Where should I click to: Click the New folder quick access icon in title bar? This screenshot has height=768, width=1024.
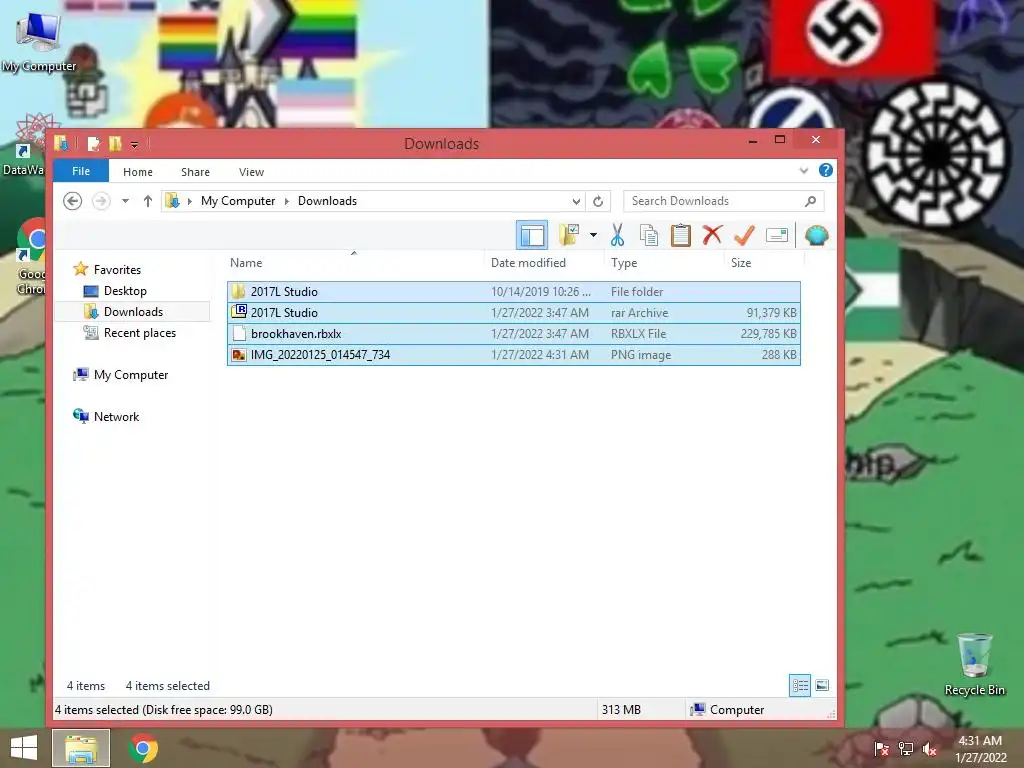pyautogui.click(x=115, y=144)
